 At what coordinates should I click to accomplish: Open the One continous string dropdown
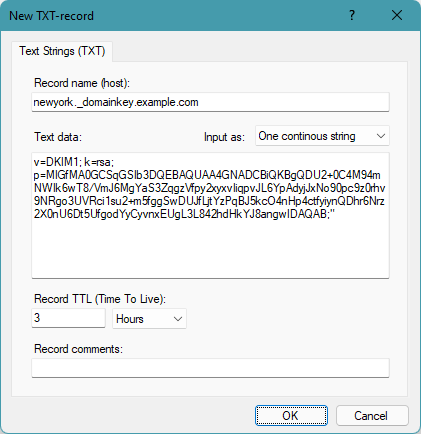[322, 136]
